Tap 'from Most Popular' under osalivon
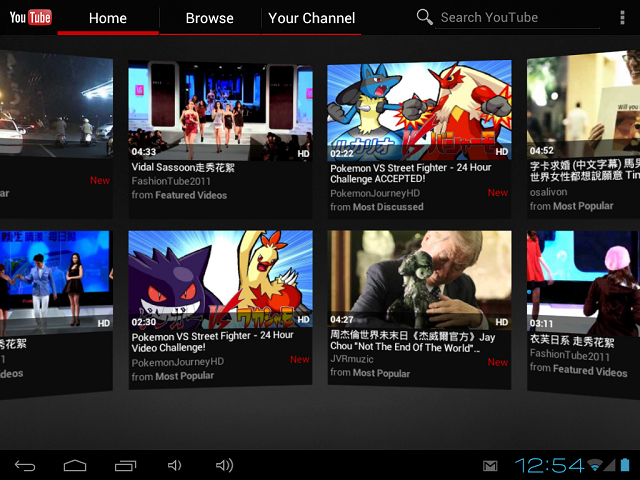This screenshot has width=640, height=480. 571,206
